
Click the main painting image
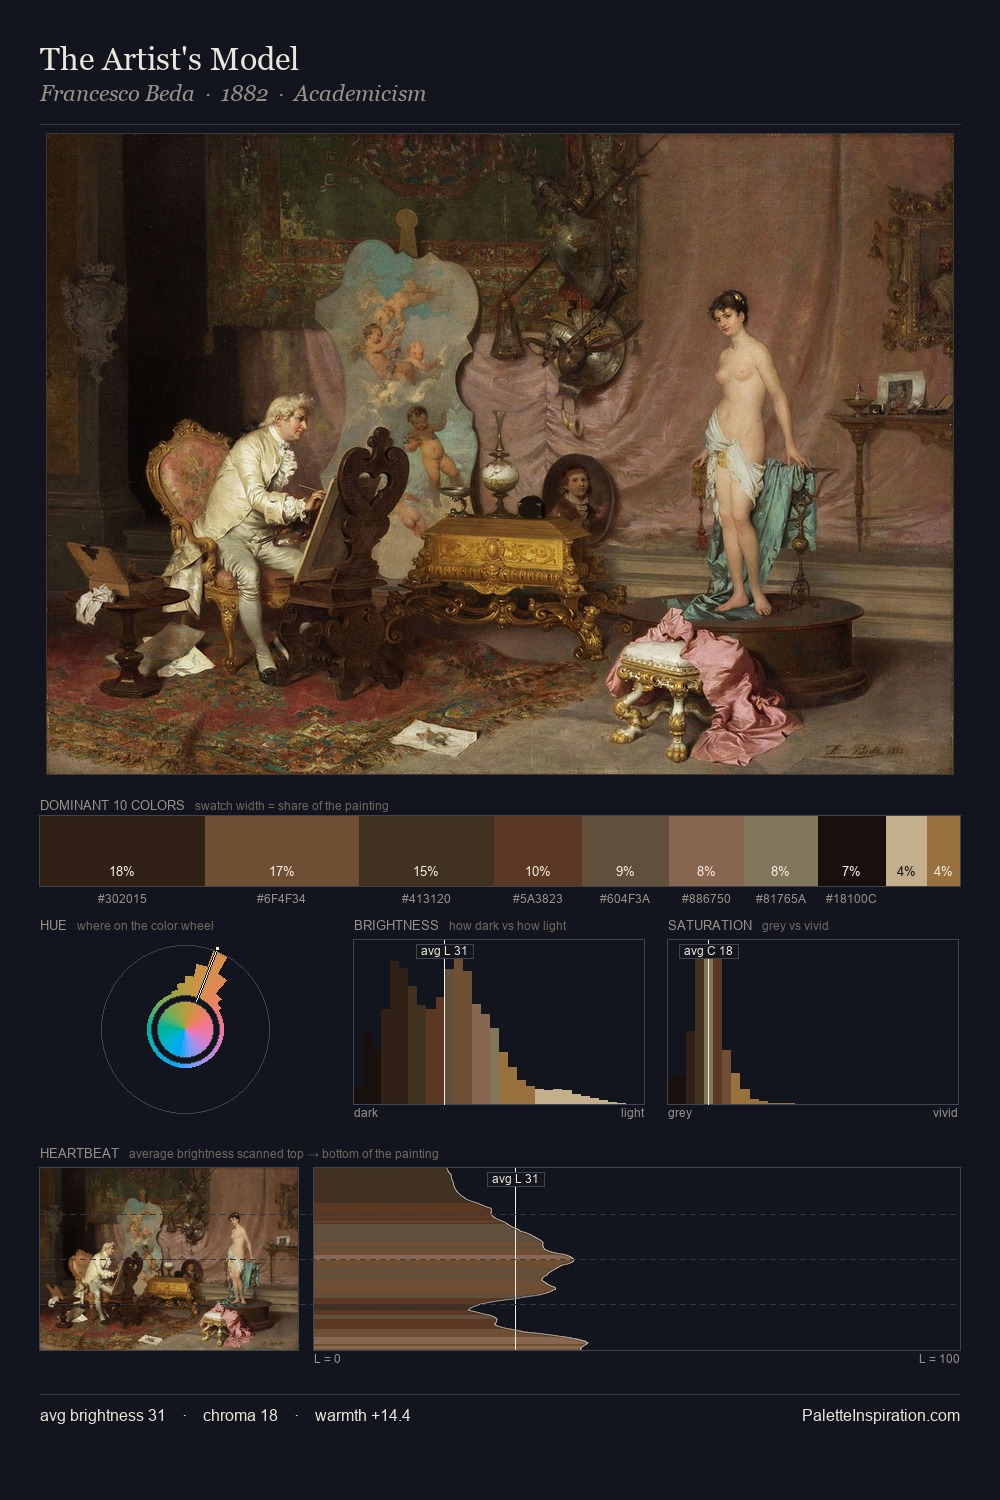[500, 454]
